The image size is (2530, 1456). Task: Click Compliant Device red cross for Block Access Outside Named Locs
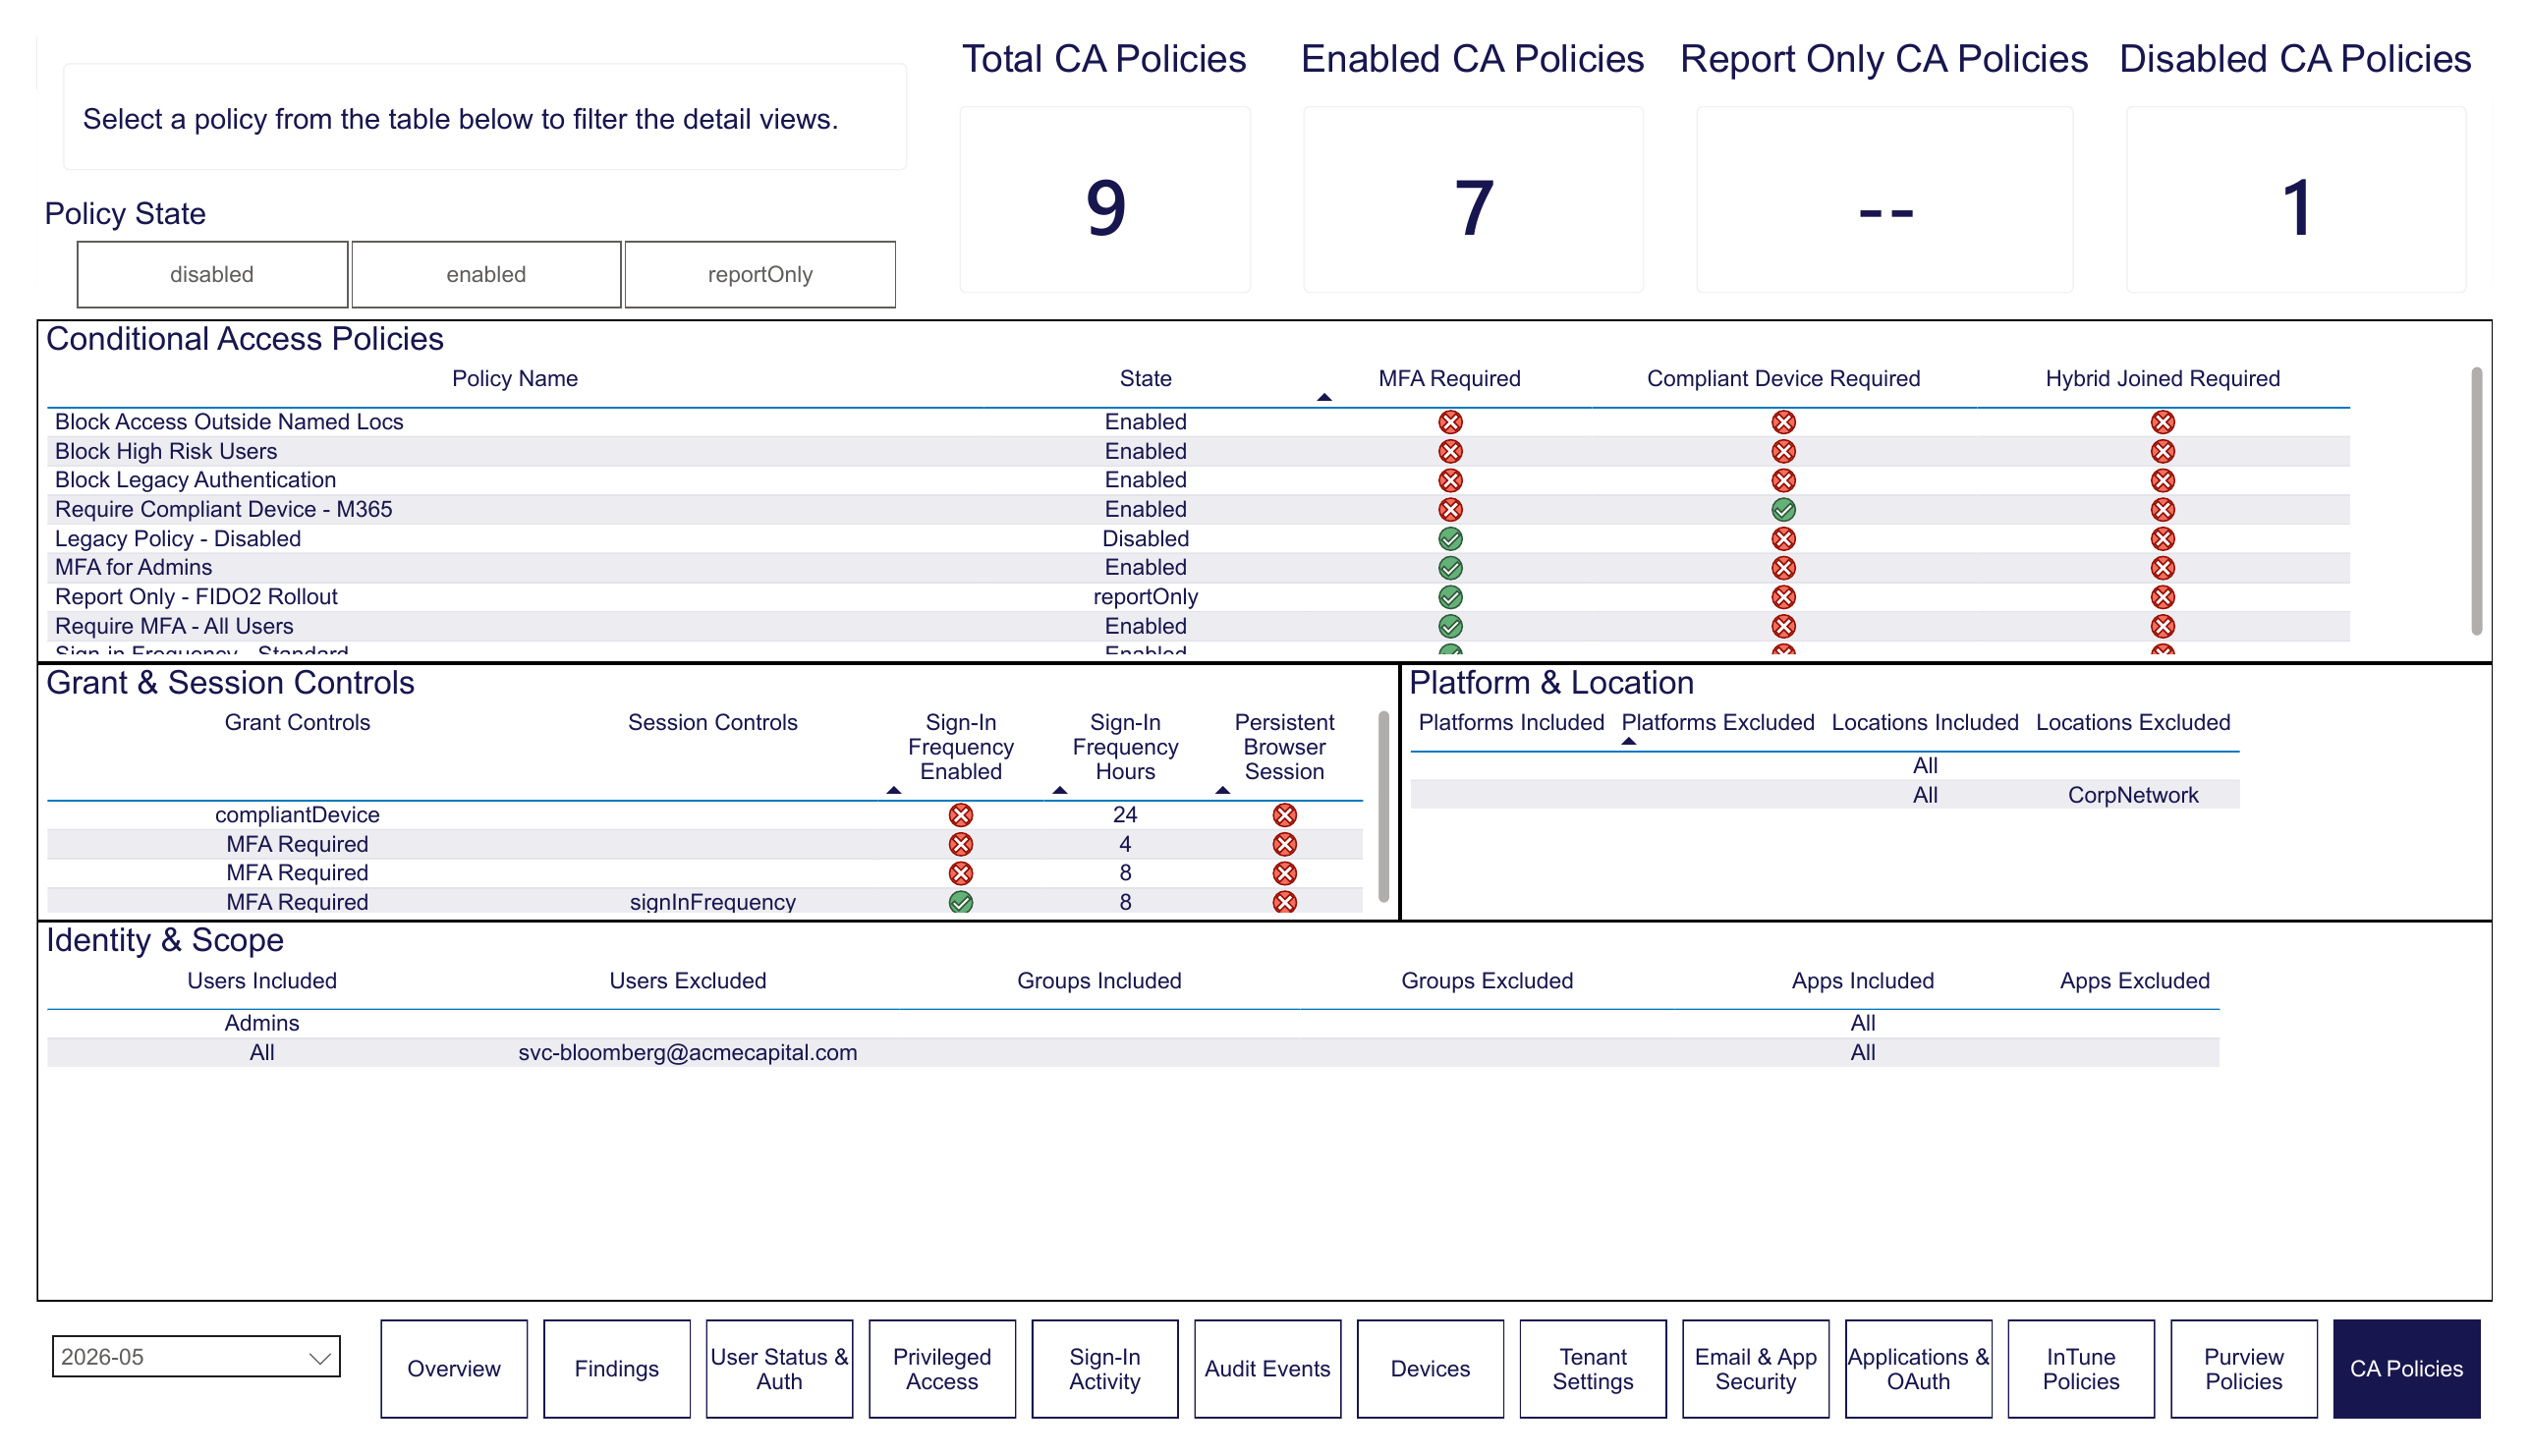tap(1783, 422)
